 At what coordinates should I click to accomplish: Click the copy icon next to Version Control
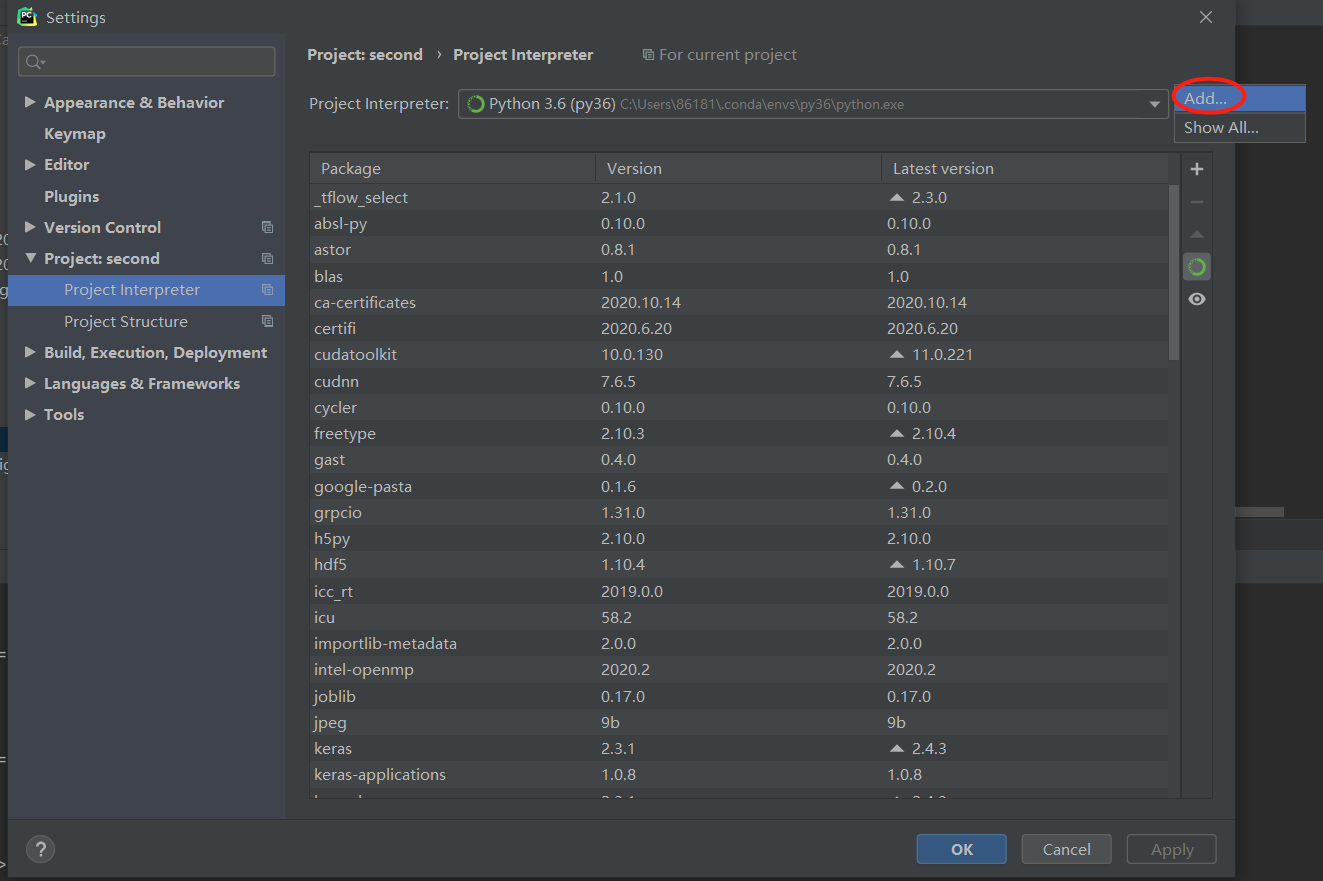267,228
